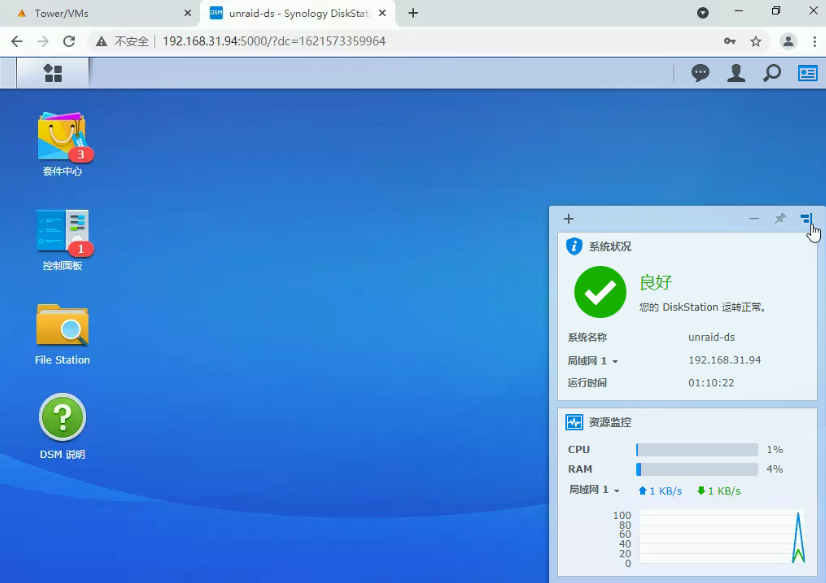Screen dimensions: 826x583
Task: Click the not secure (不安全) warning icon
Action: pyautogui.click(x=102, y=41)
